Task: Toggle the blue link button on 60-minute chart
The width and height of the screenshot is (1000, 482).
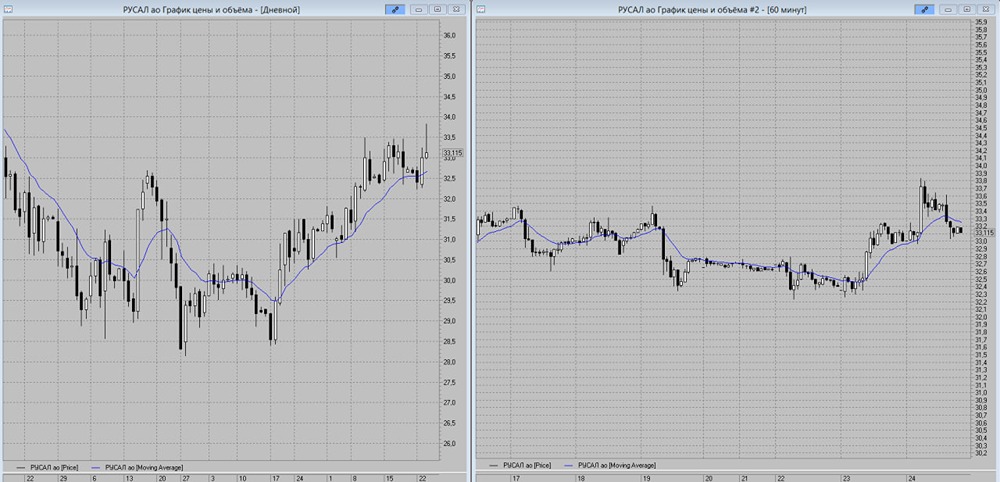Action: 924,9
